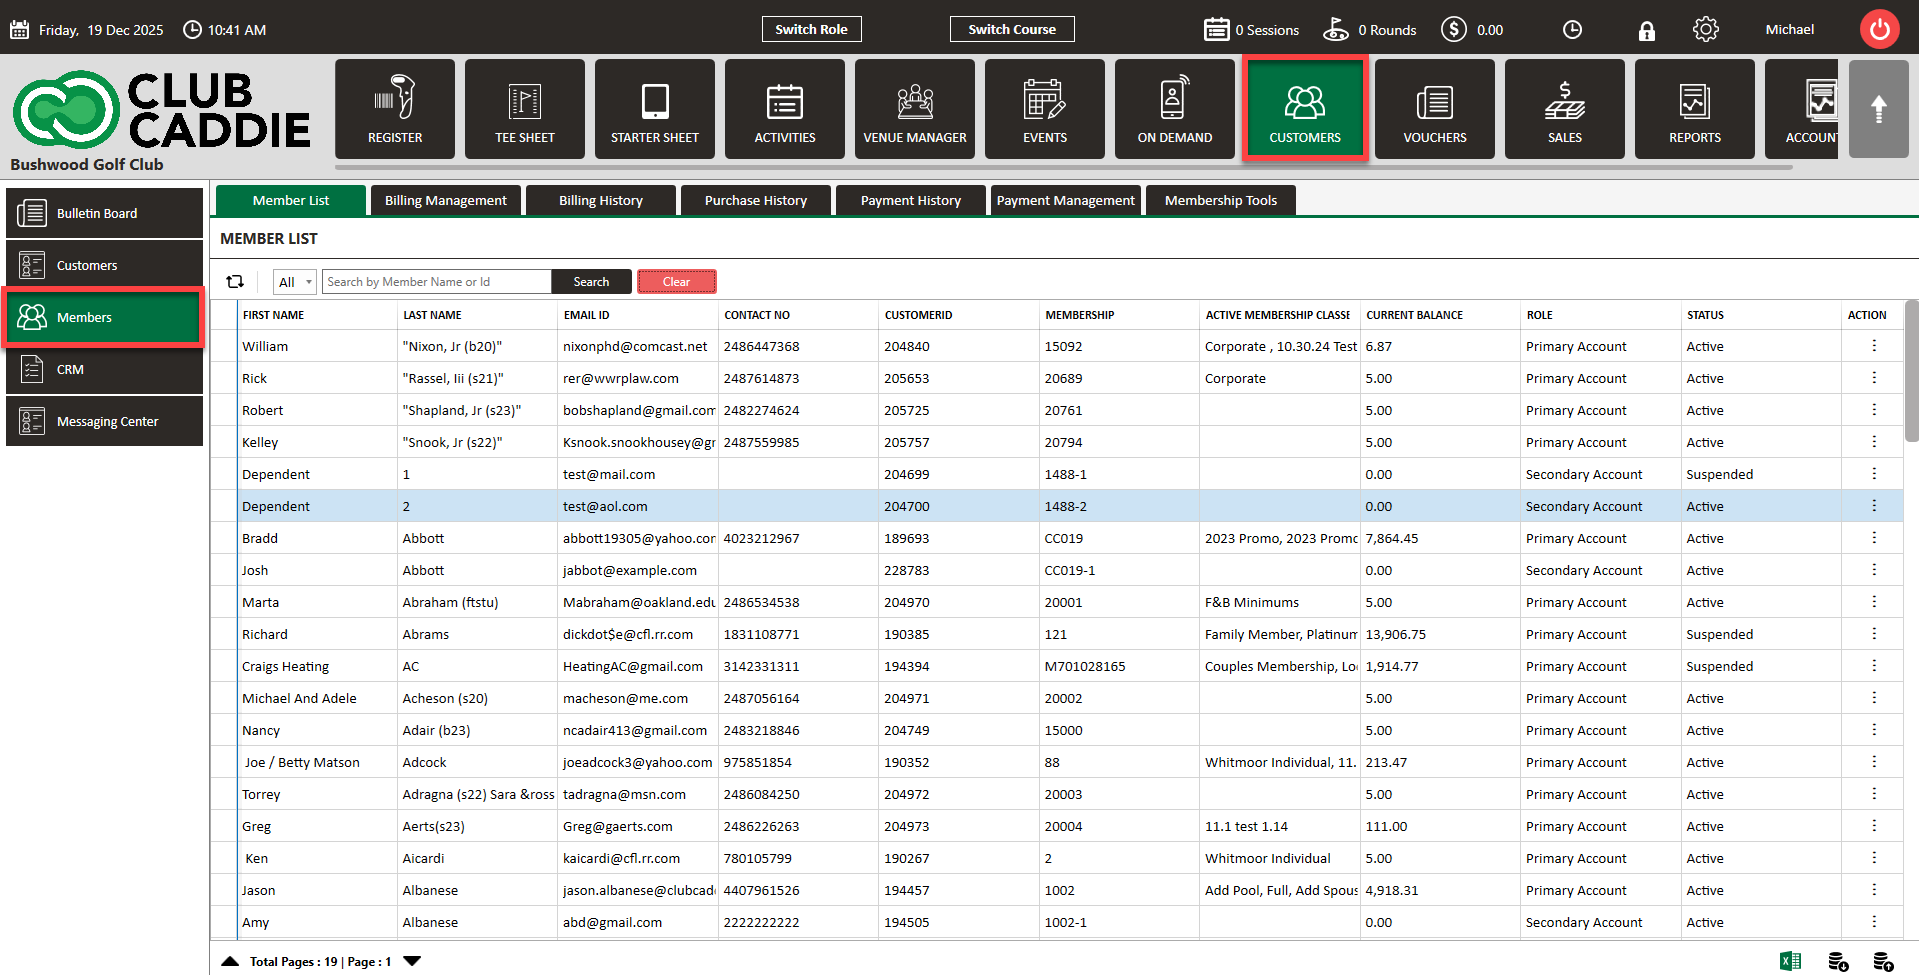
Task: Click the Export to Excel icon
Action: click(1790, 961)
